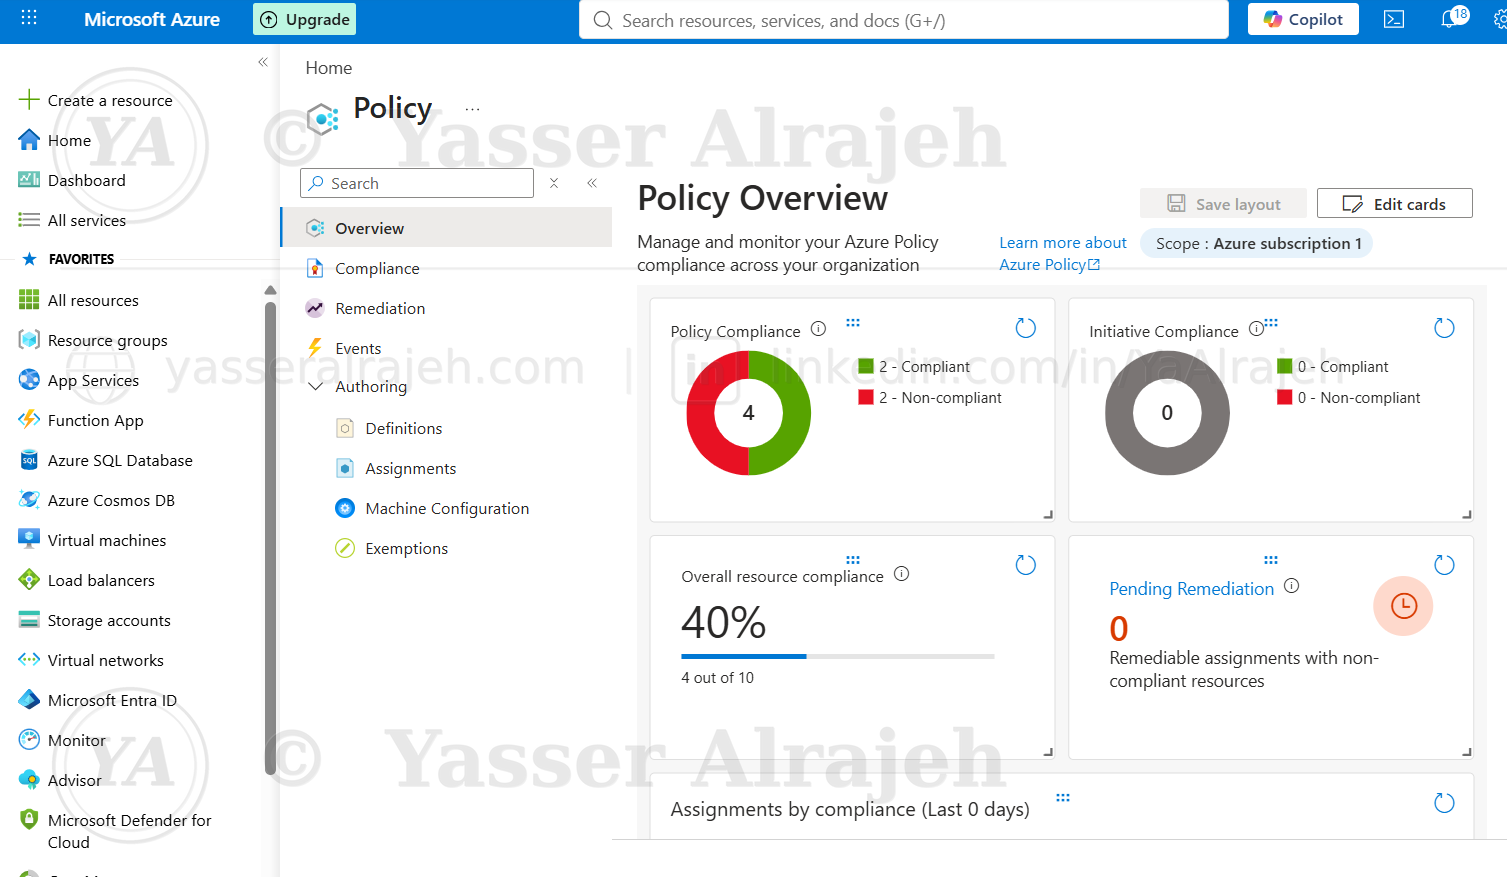The image size is (1507, 877).
Task: Open the Pending Remediation link
Action: pos(1191,588)
